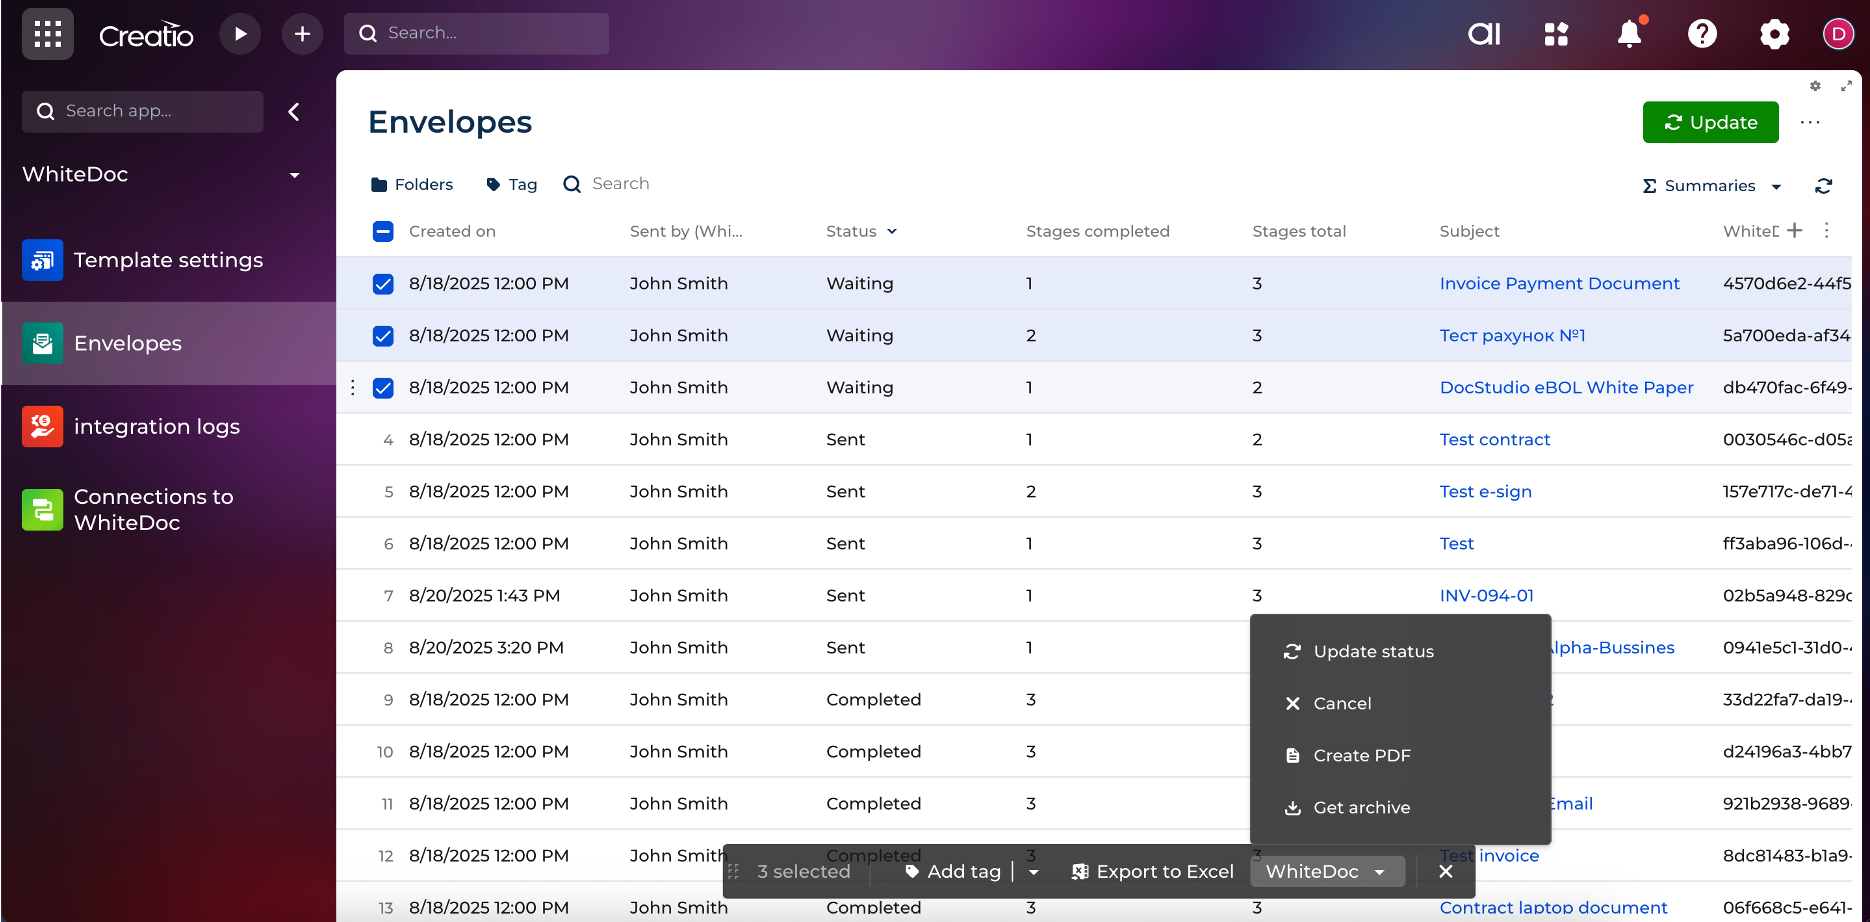Click the integration logs sidebar icon
This screenshot has width=1870, height=922.
[x=42, y=426]
